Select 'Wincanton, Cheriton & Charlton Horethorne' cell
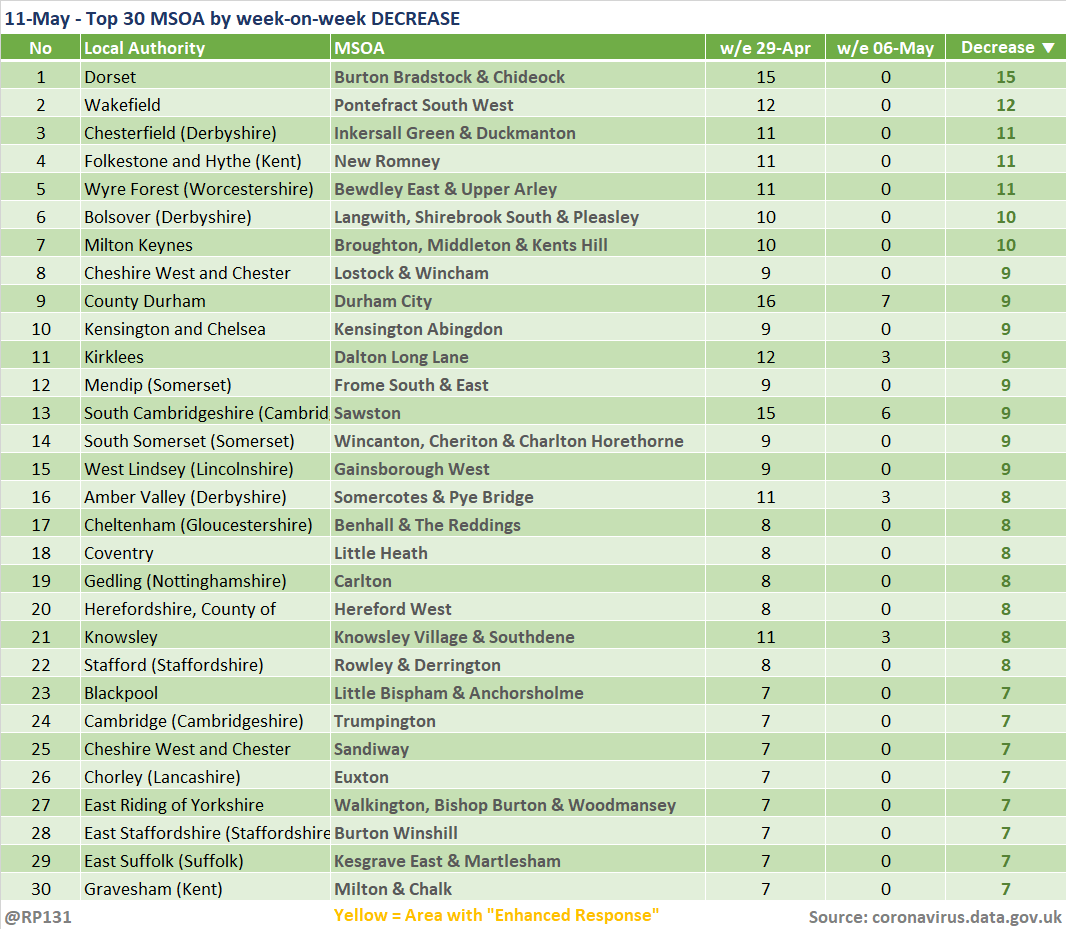This screenshot has width=1066, height=929. [517, 441]
